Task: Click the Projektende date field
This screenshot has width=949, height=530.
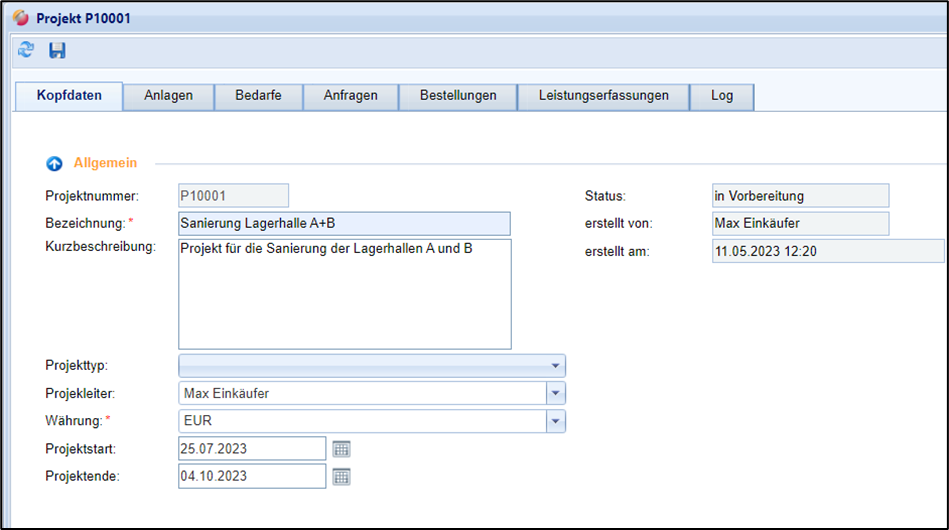Action: (x=252, y=477)
